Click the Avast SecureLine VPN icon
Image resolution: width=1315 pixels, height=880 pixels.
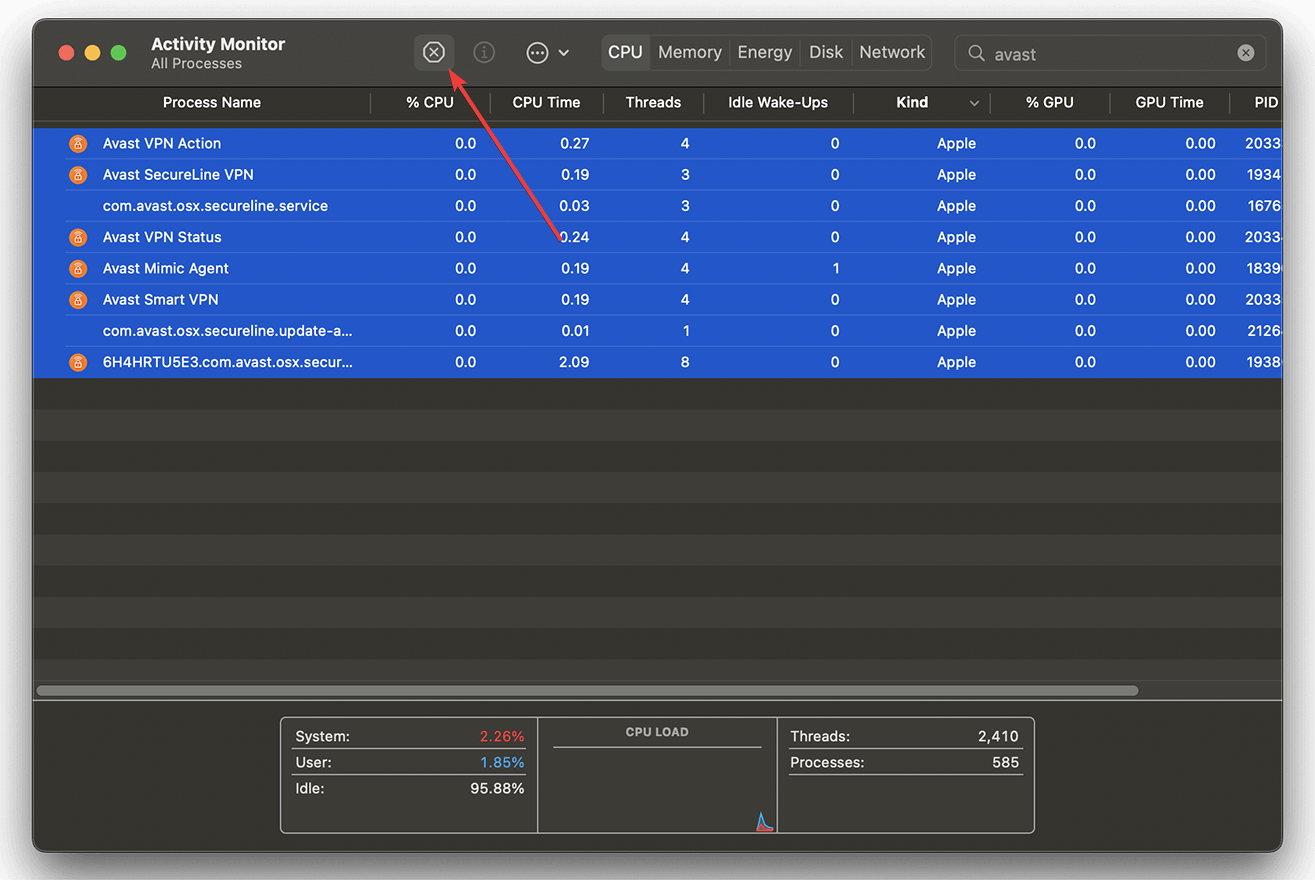point(78,175)
